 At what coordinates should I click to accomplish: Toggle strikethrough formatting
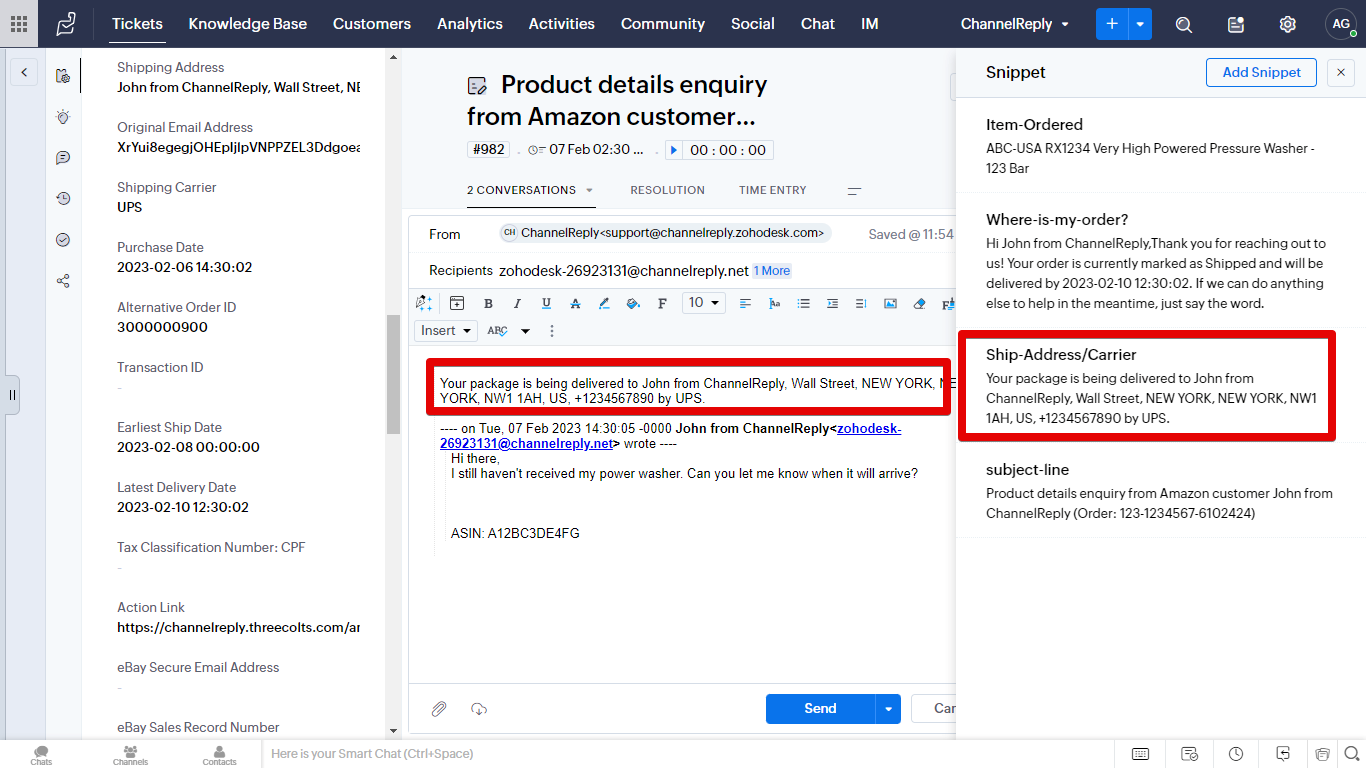pos(575,303)
